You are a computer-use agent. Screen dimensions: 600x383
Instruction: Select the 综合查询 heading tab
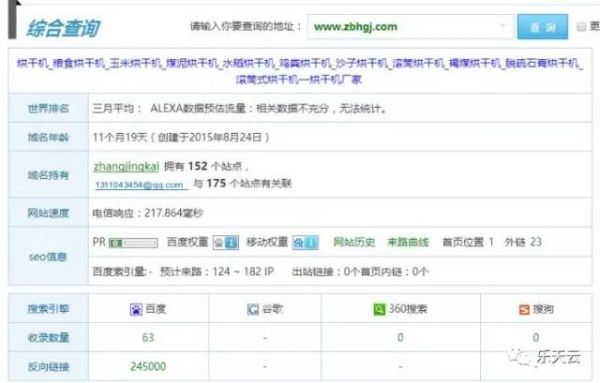pyautogui.click(x=63, y=28)
